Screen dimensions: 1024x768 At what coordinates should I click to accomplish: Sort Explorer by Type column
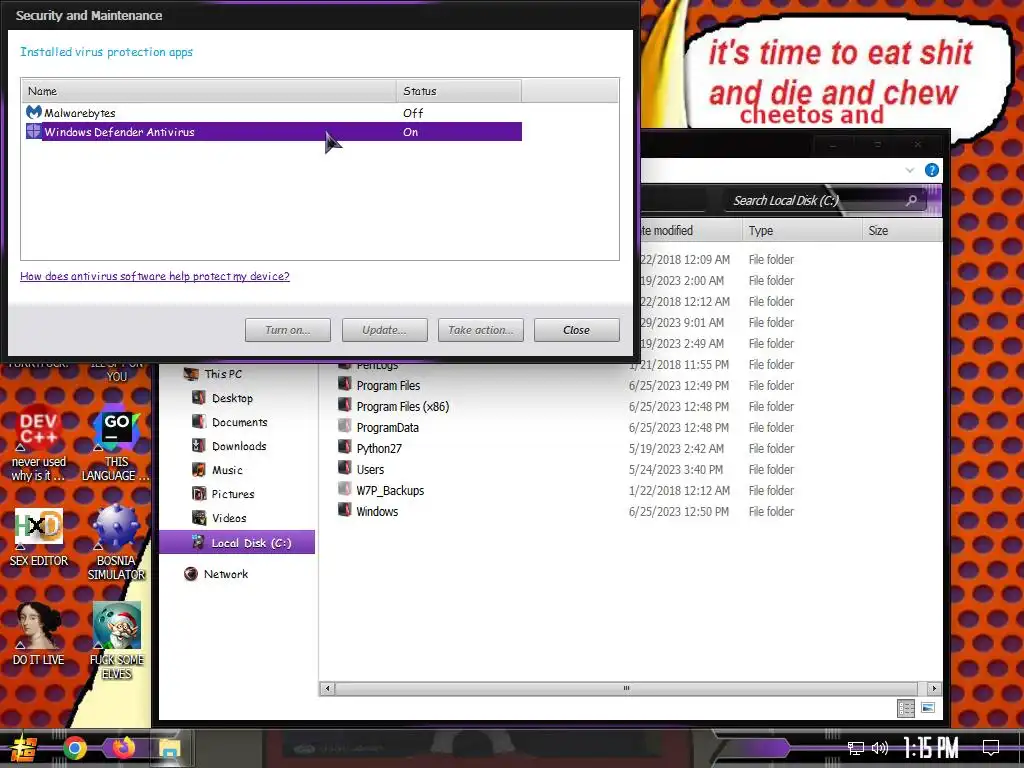click(802, 231)
